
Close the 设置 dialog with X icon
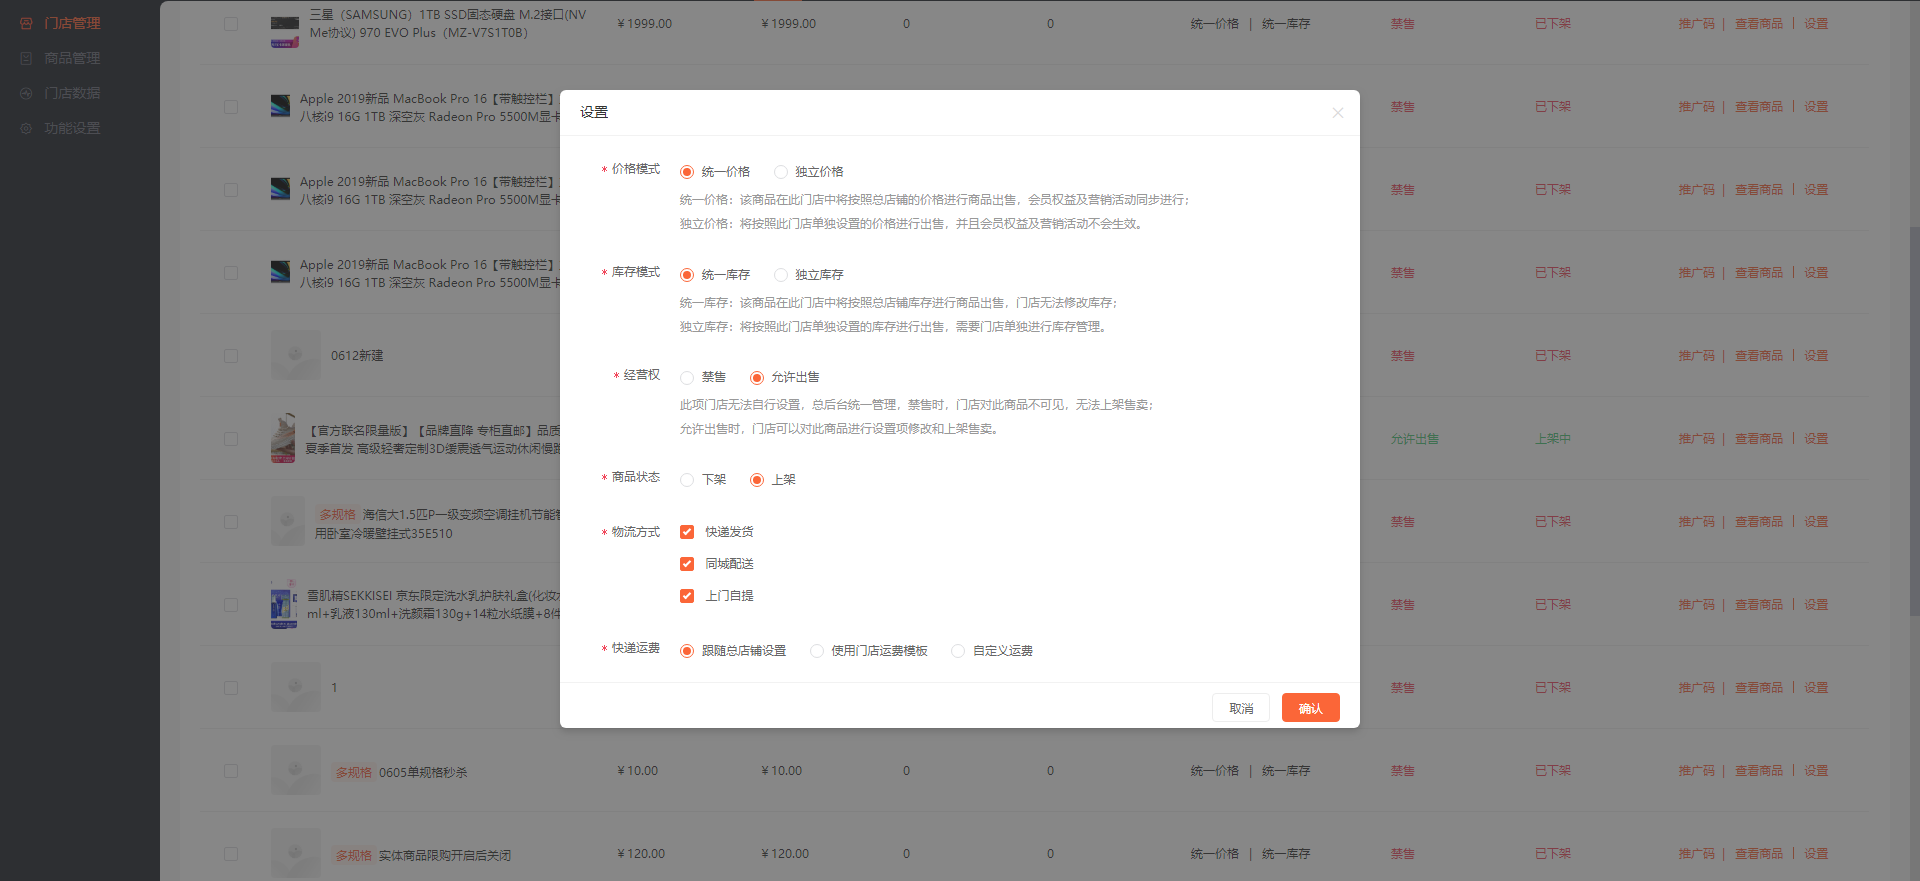[x=1337, y=113]
